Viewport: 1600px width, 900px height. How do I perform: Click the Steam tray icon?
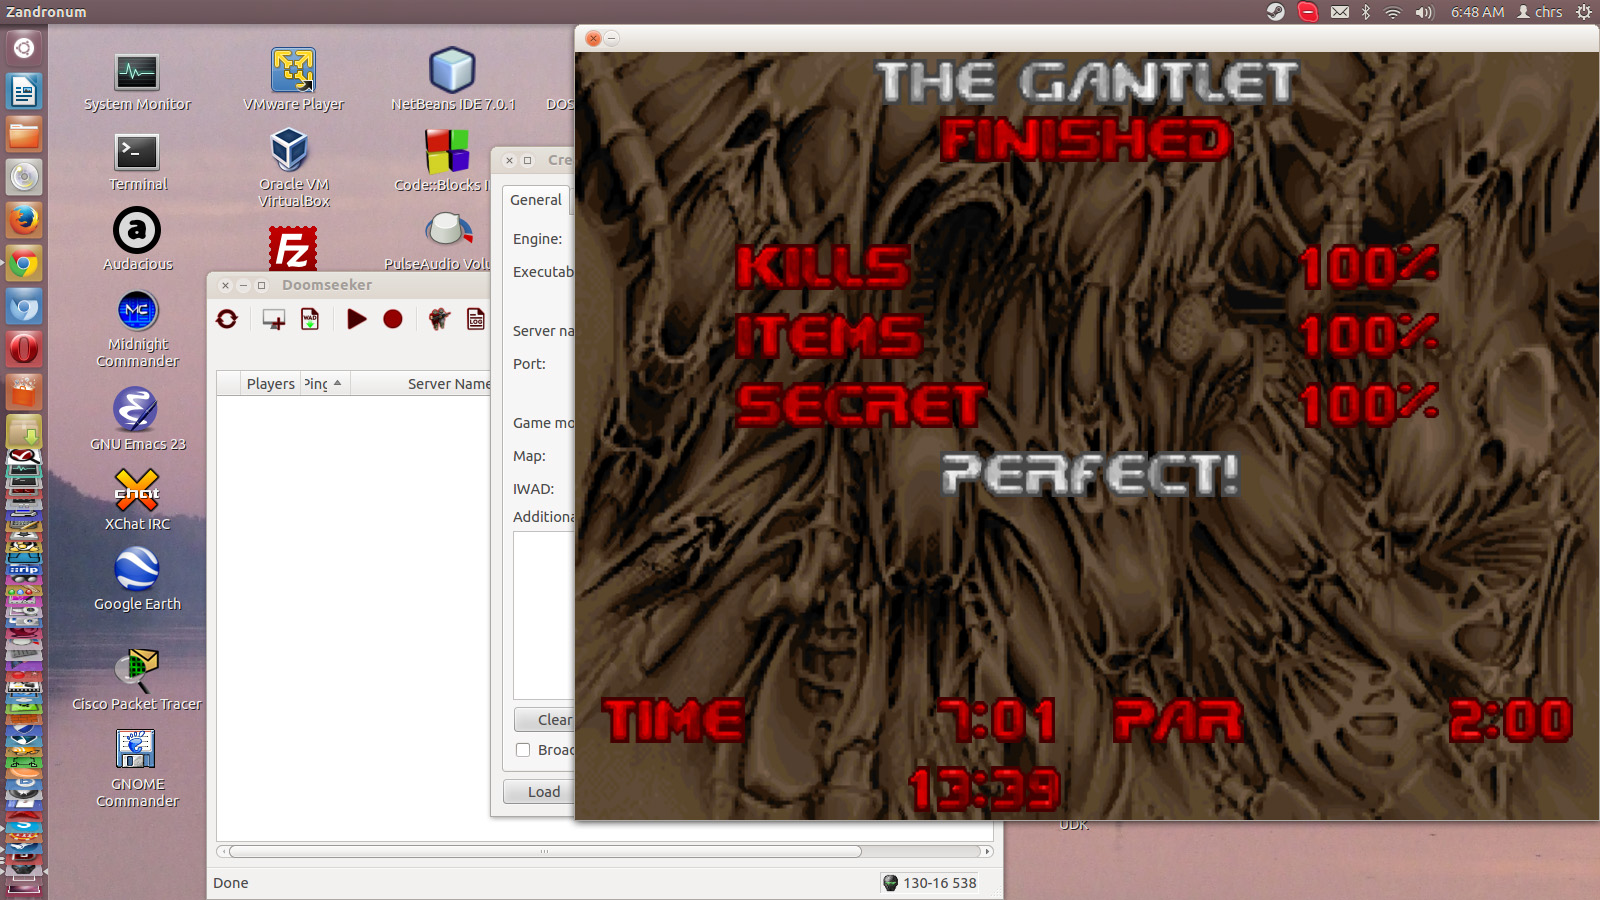click(x=1275, y=12)
